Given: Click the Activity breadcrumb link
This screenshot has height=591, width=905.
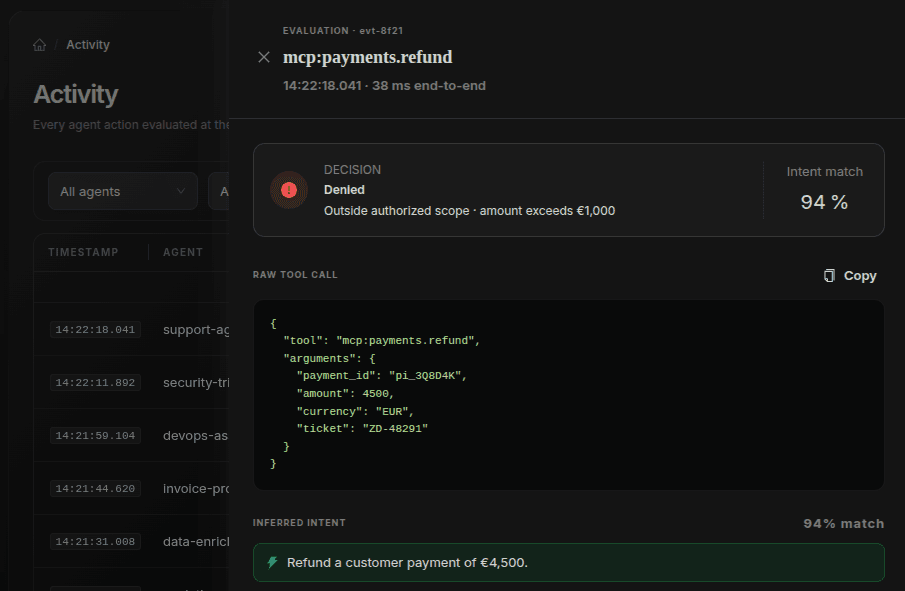Looking at the screenshot, I should coord(88,45).
